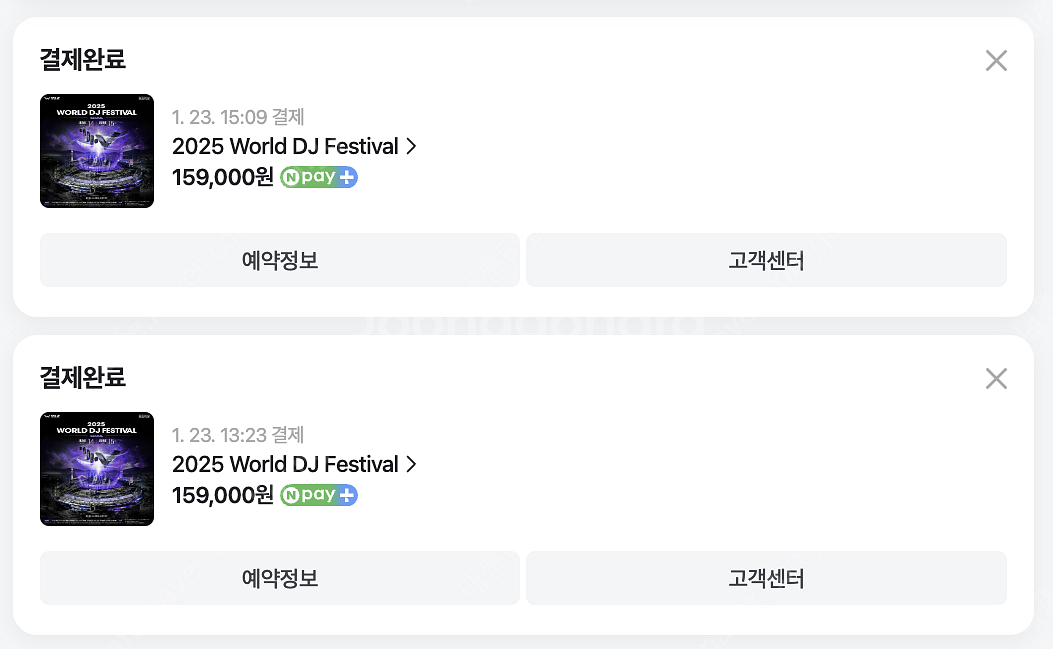Dismiss the 15:09 payment card with X
The width and height of the screenshot is (1053, 649).
coord(996,61)
